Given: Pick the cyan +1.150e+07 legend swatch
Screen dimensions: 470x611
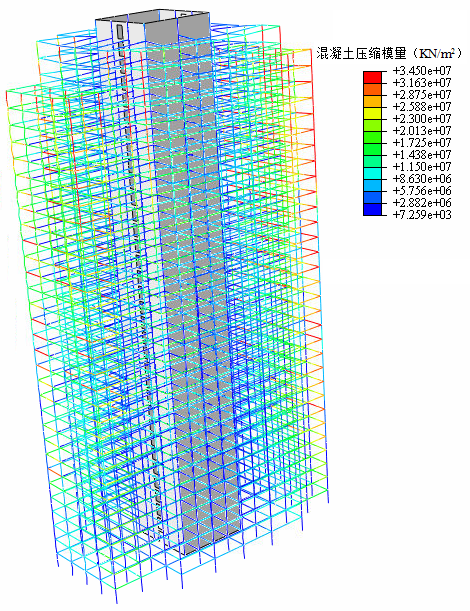Looking at the screenshot, I should pyautogui.click(x=372, y=174).
